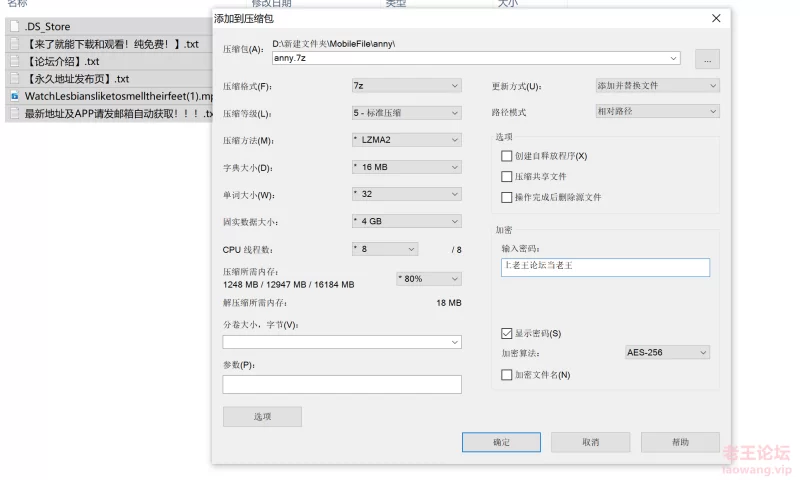This screenshot has width=800, height=480.
Task: Open the 字典大小 16 MB dropdown
Action: tap(407, 167)
